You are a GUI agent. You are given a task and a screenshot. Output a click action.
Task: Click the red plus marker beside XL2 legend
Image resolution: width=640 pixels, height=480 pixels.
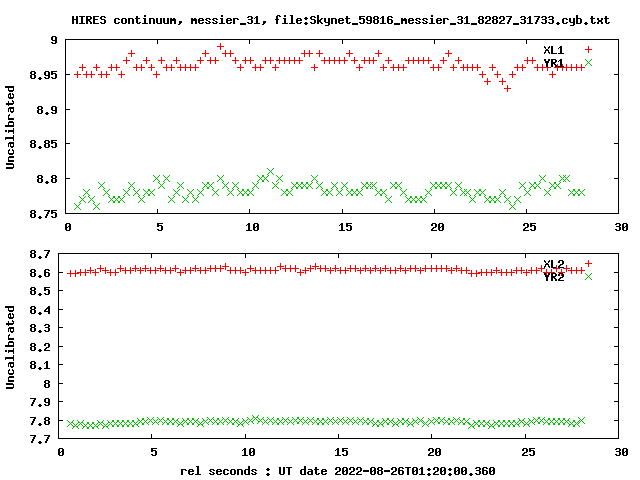(x=588, y=264)
